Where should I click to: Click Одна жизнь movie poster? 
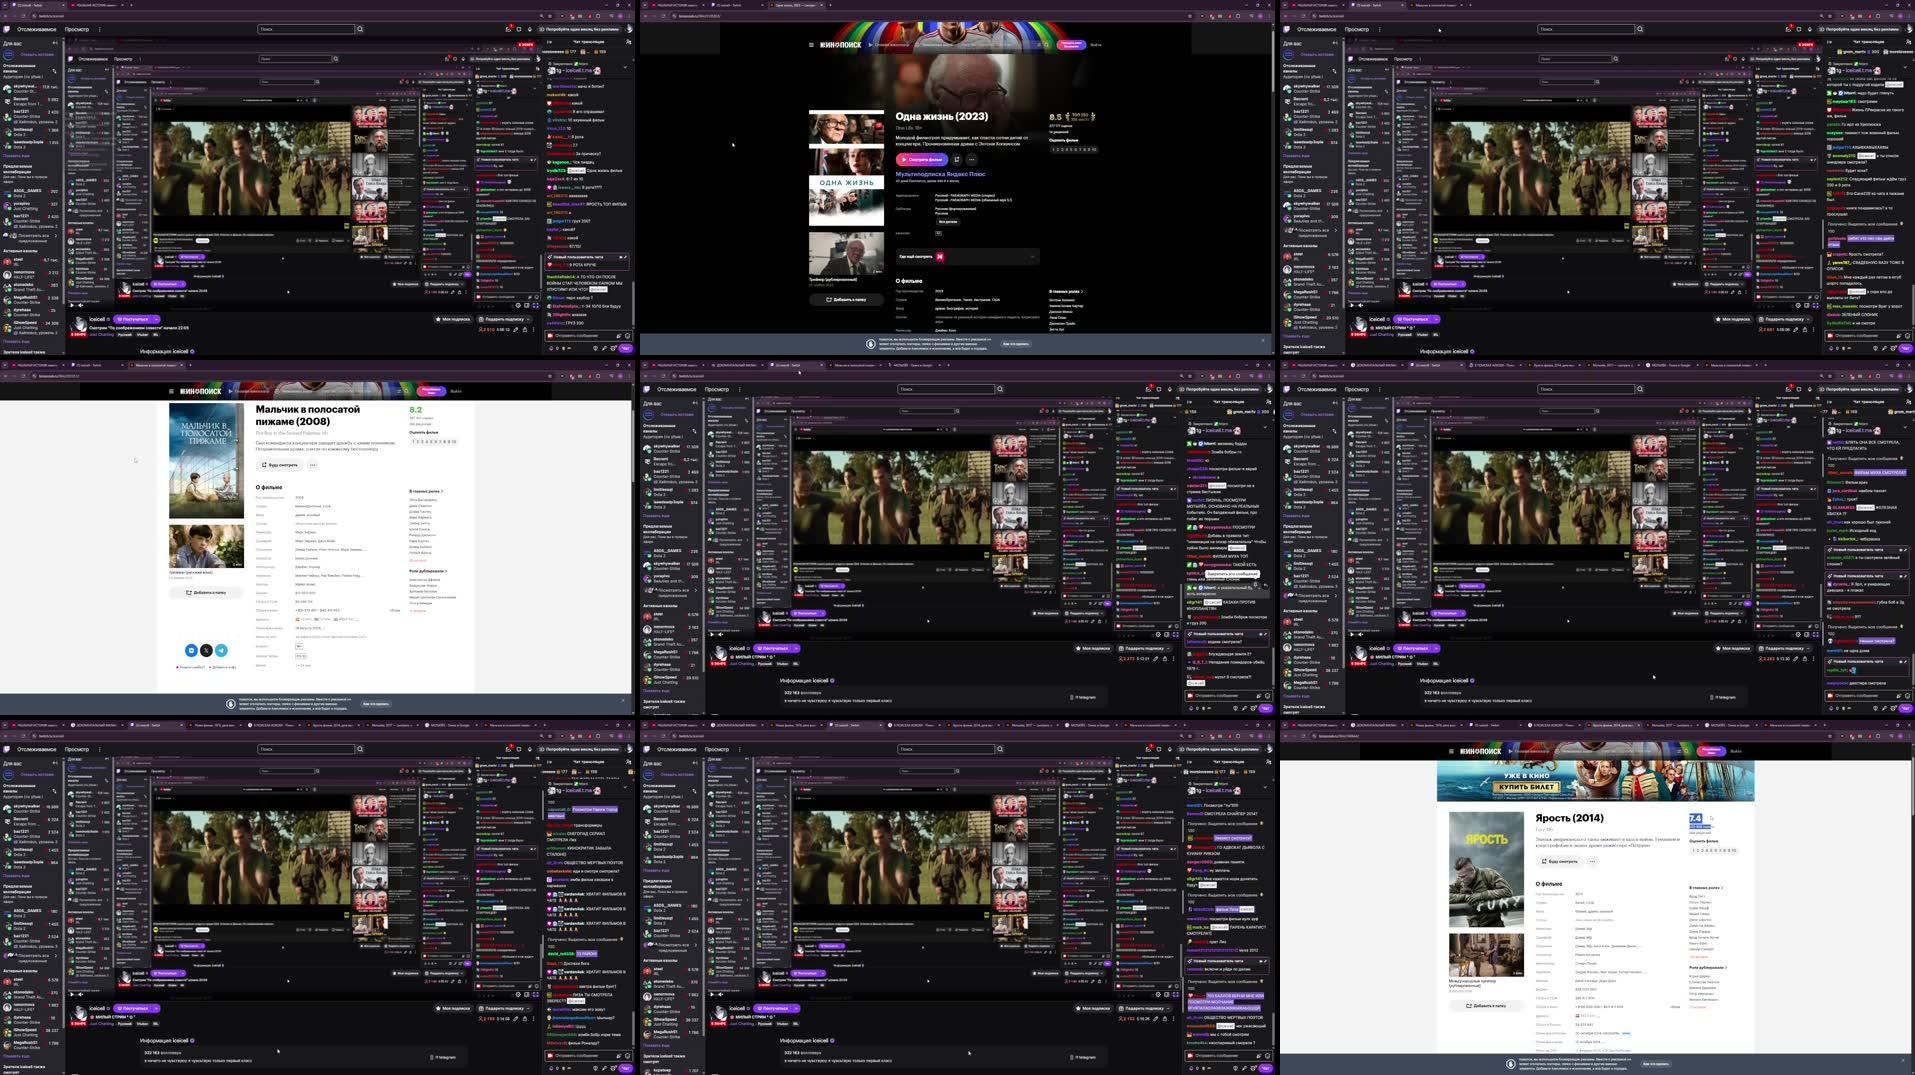click(846, 167)
